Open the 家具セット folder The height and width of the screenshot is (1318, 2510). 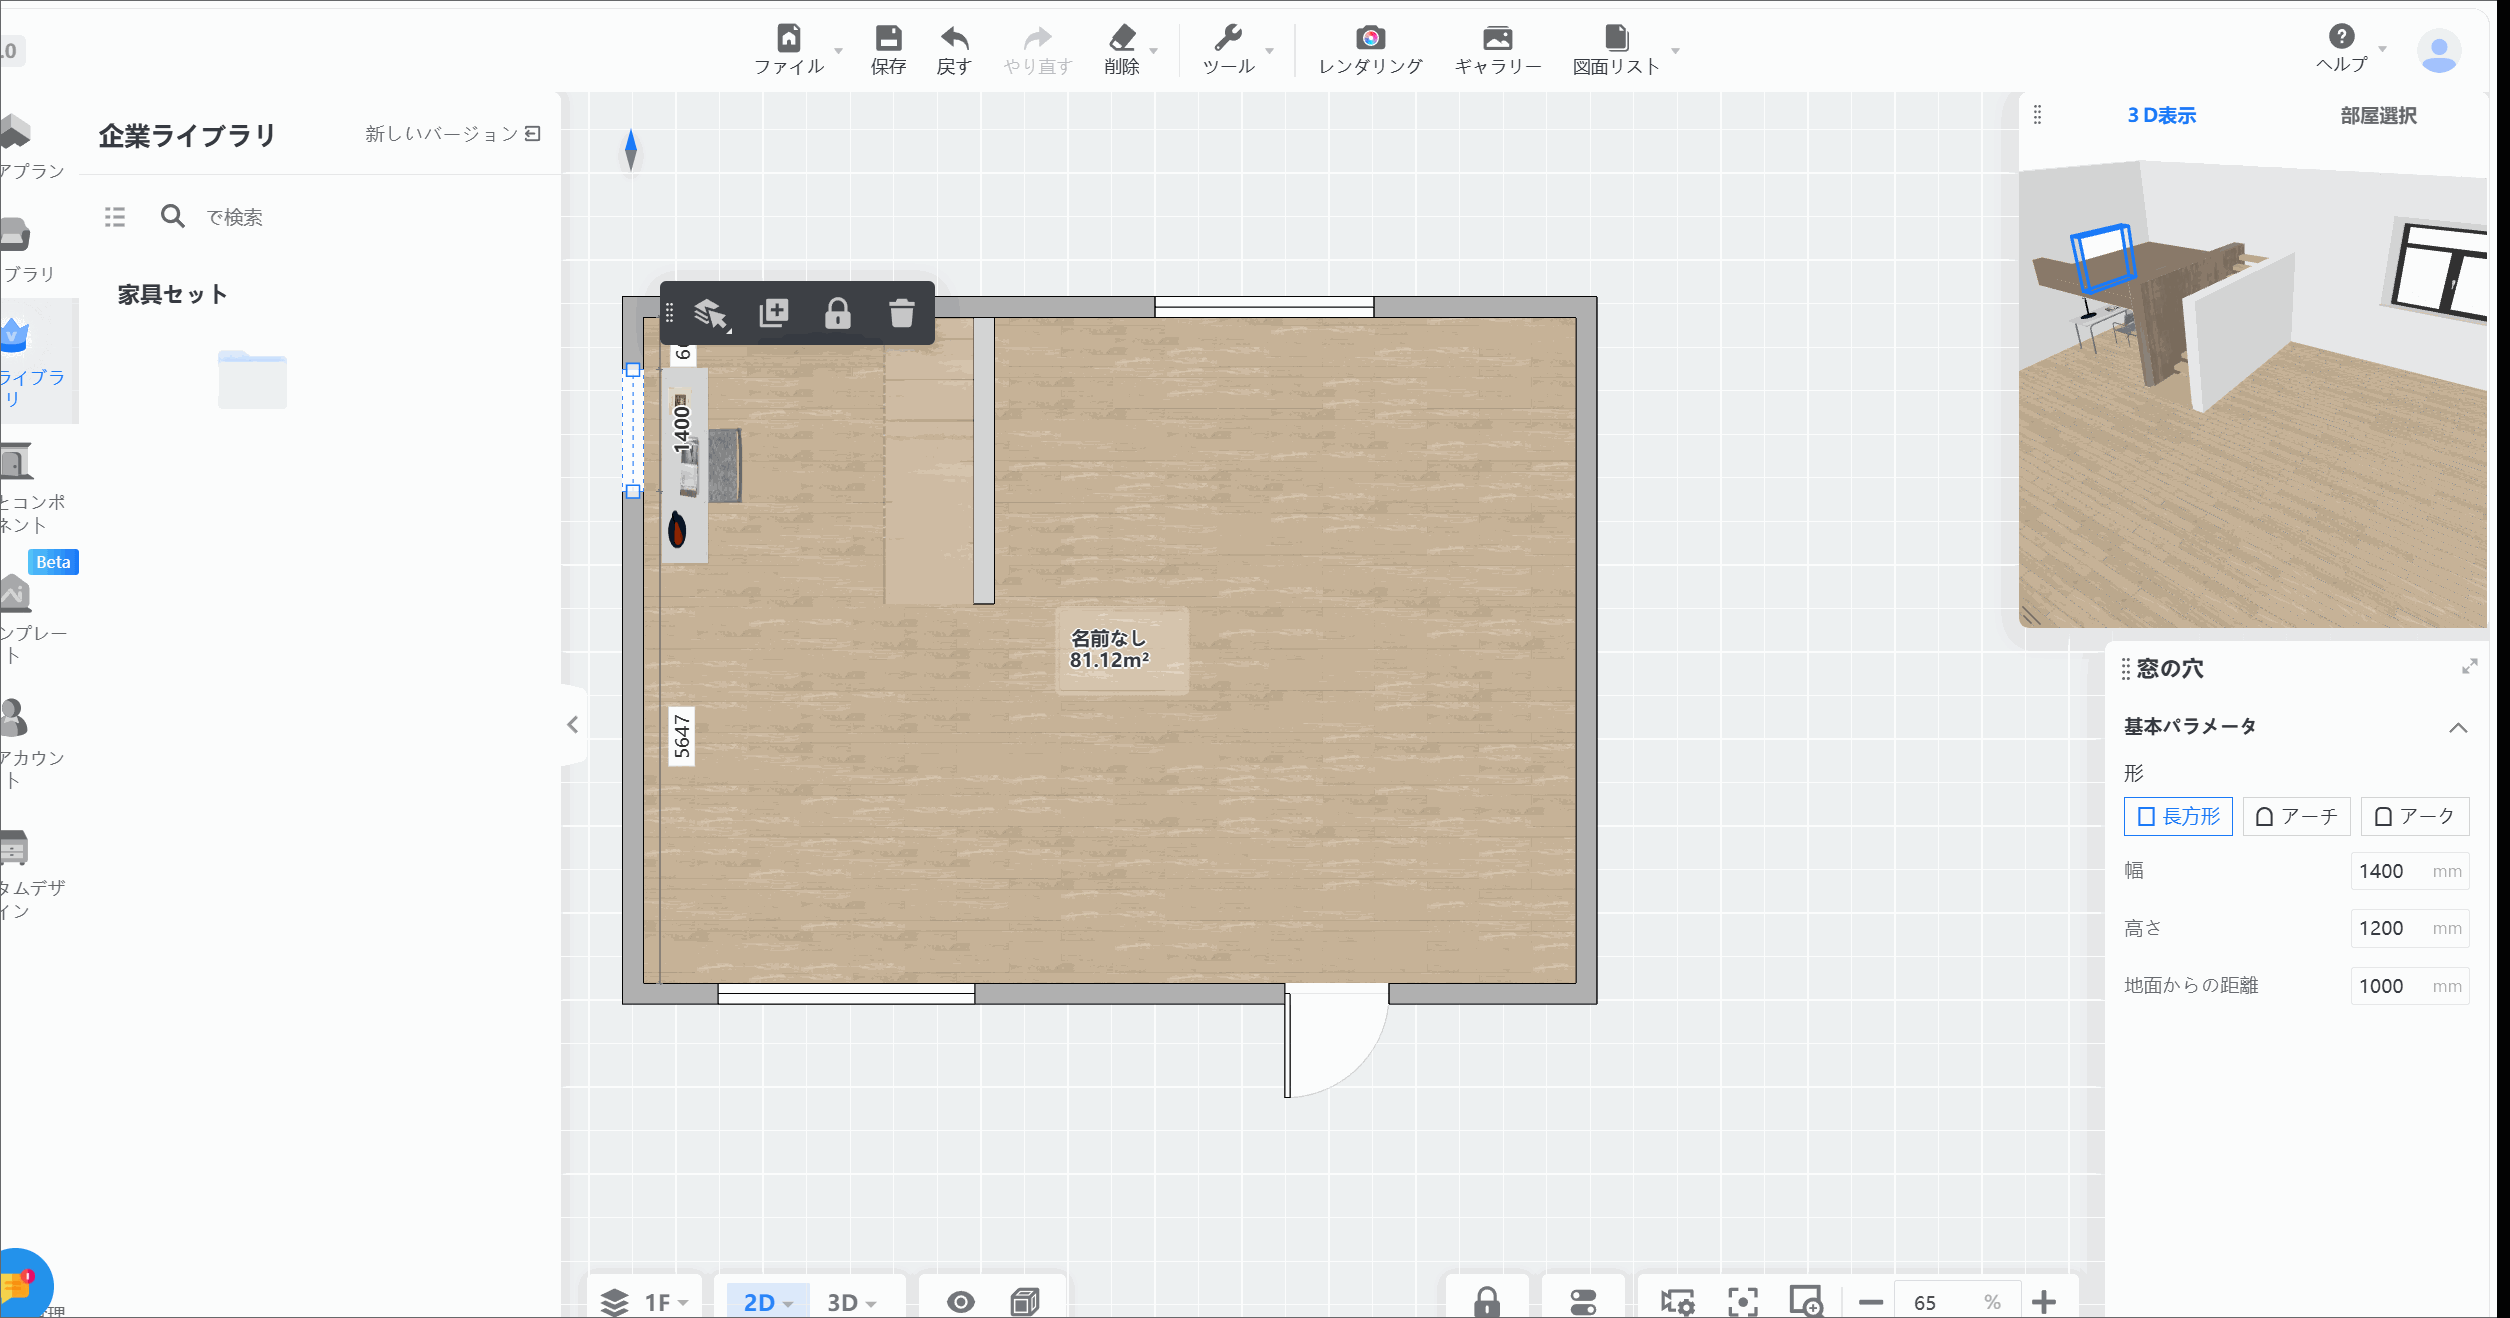tap(252, 379)
